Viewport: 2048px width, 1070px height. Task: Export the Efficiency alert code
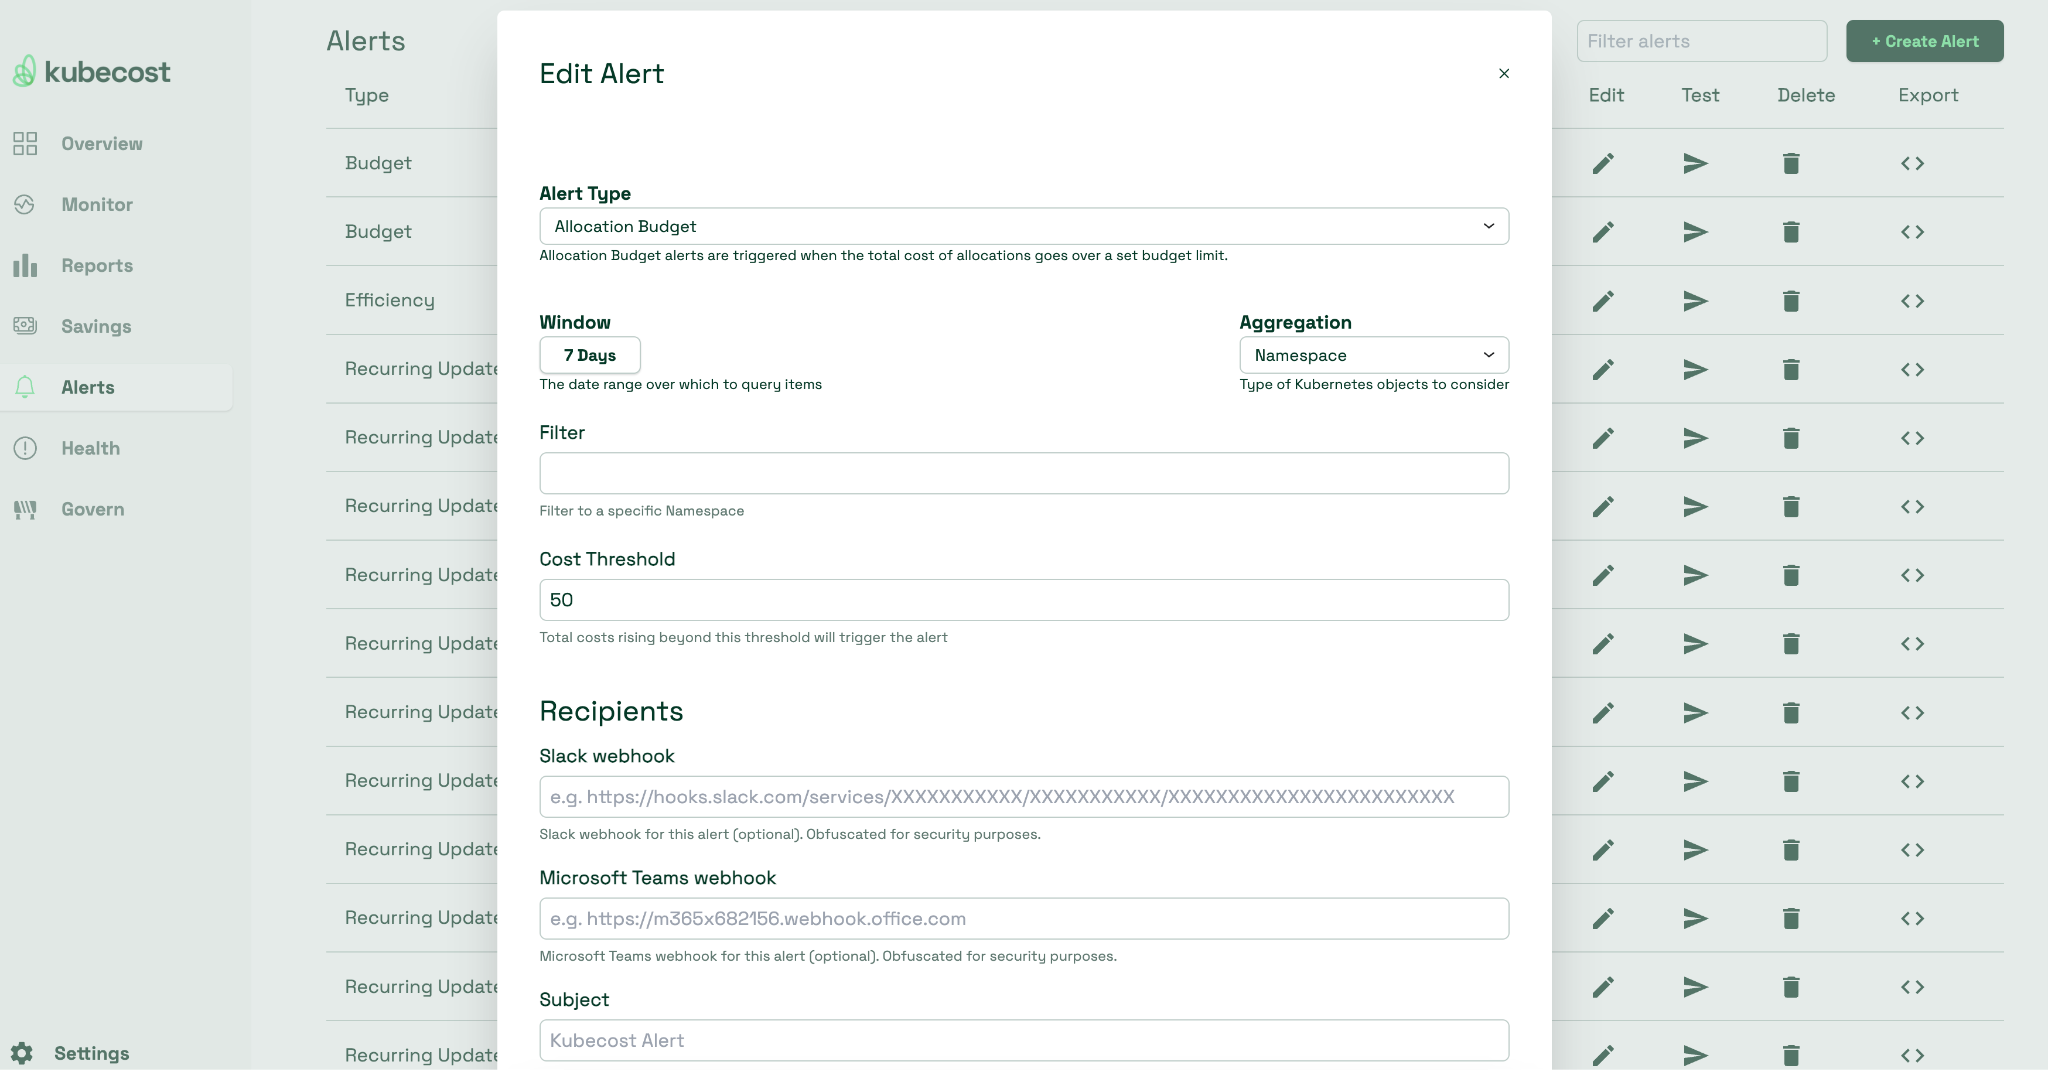click(x=1912, y=301)
